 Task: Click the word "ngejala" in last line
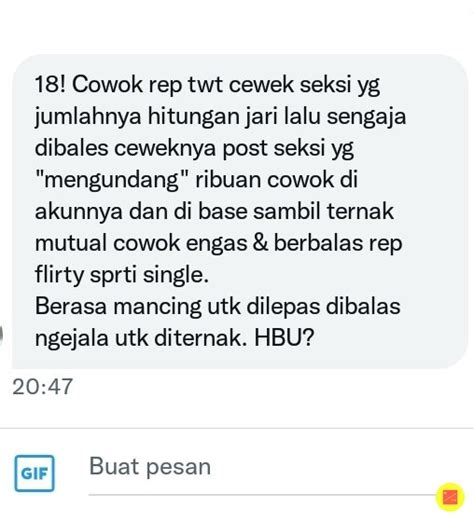click(72, 339)
